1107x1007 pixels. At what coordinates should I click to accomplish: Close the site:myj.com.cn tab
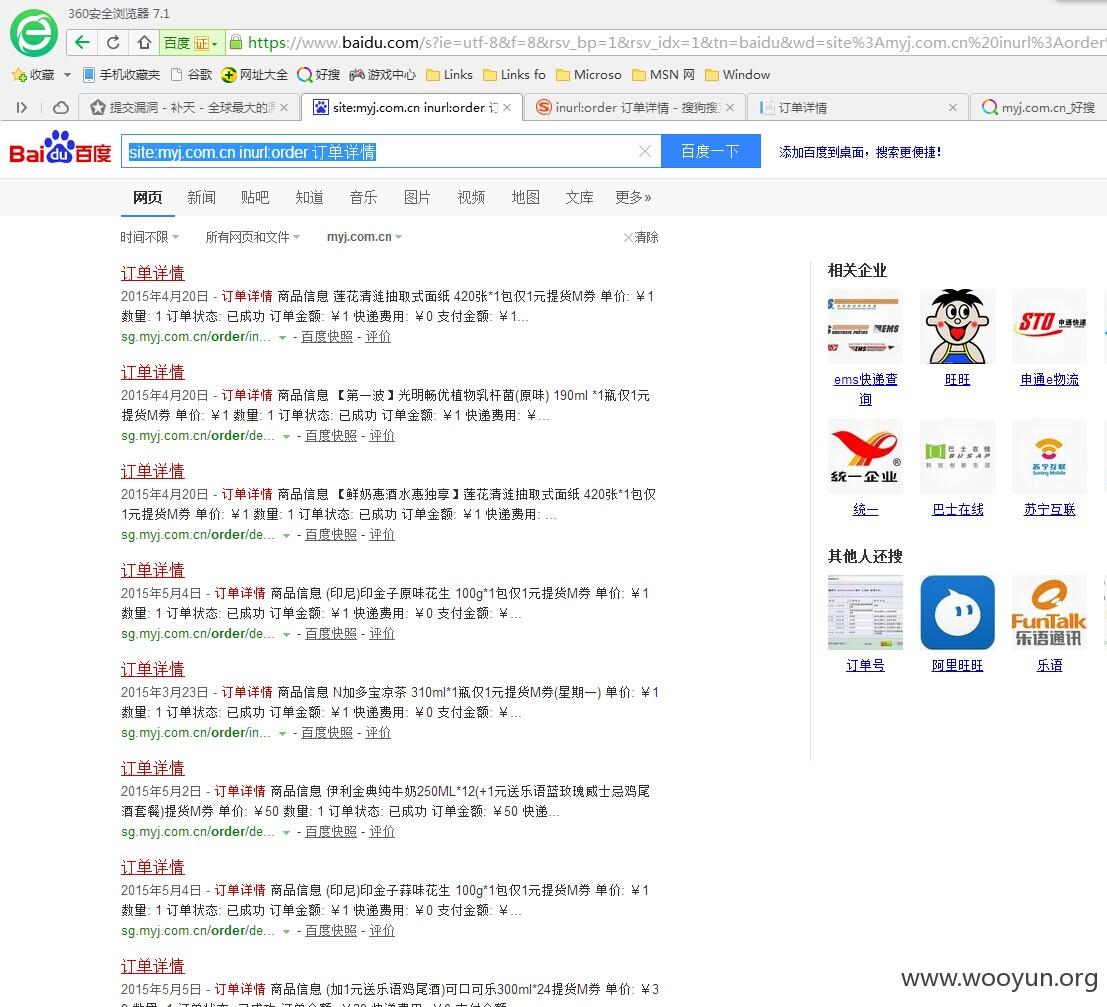pos(507,107)
